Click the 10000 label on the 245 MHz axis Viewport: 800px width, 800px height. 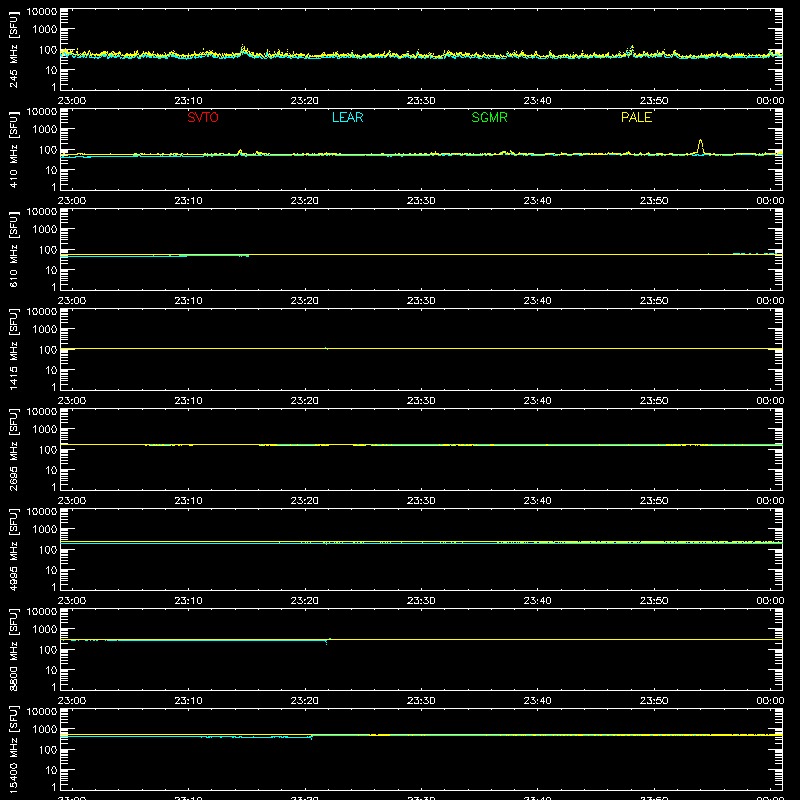point(42,12)
